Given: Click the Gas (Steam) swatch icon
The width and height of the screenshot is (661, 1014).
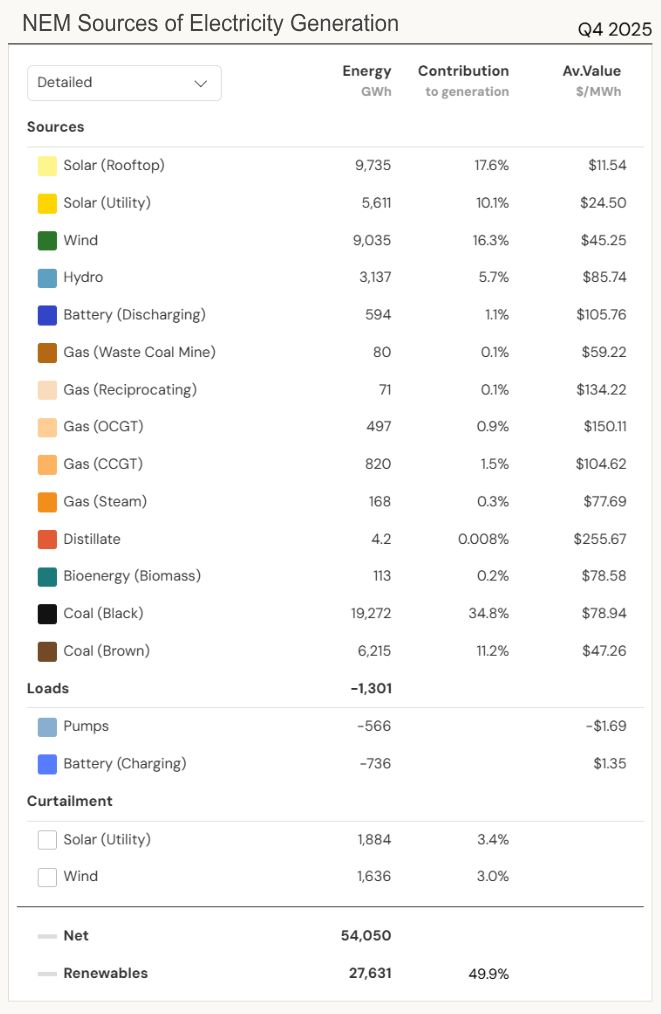Looking at the screenshot, I should (x=46, y=501).
